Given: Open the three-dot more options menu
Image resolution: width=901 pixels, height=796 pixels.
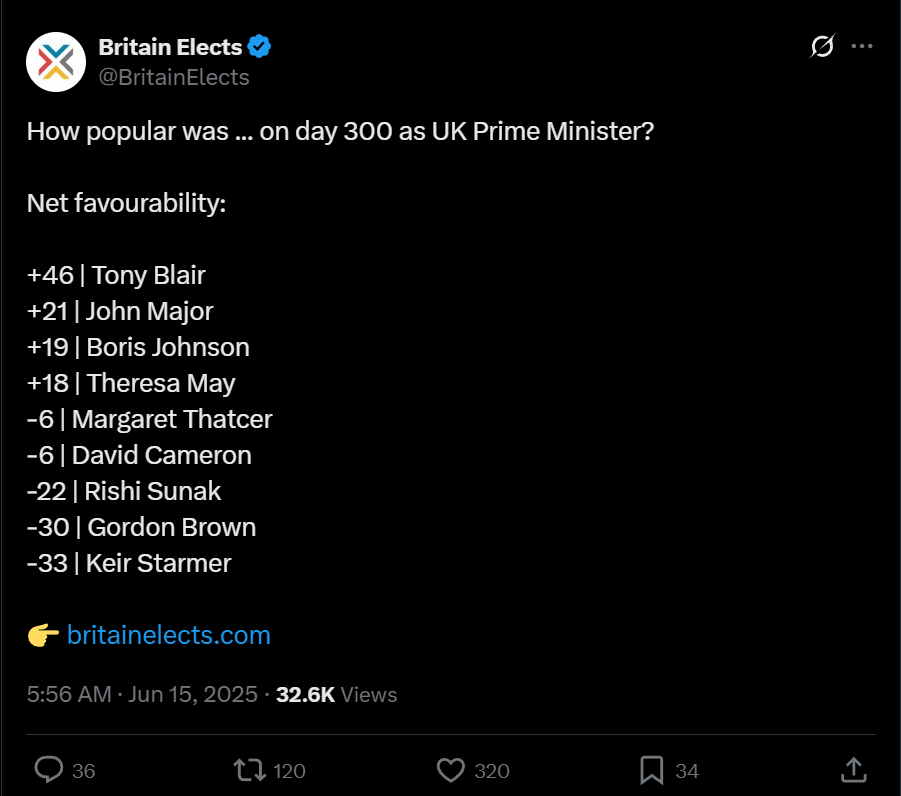Looking at the screenshot, I should click(x=862, y=46).
